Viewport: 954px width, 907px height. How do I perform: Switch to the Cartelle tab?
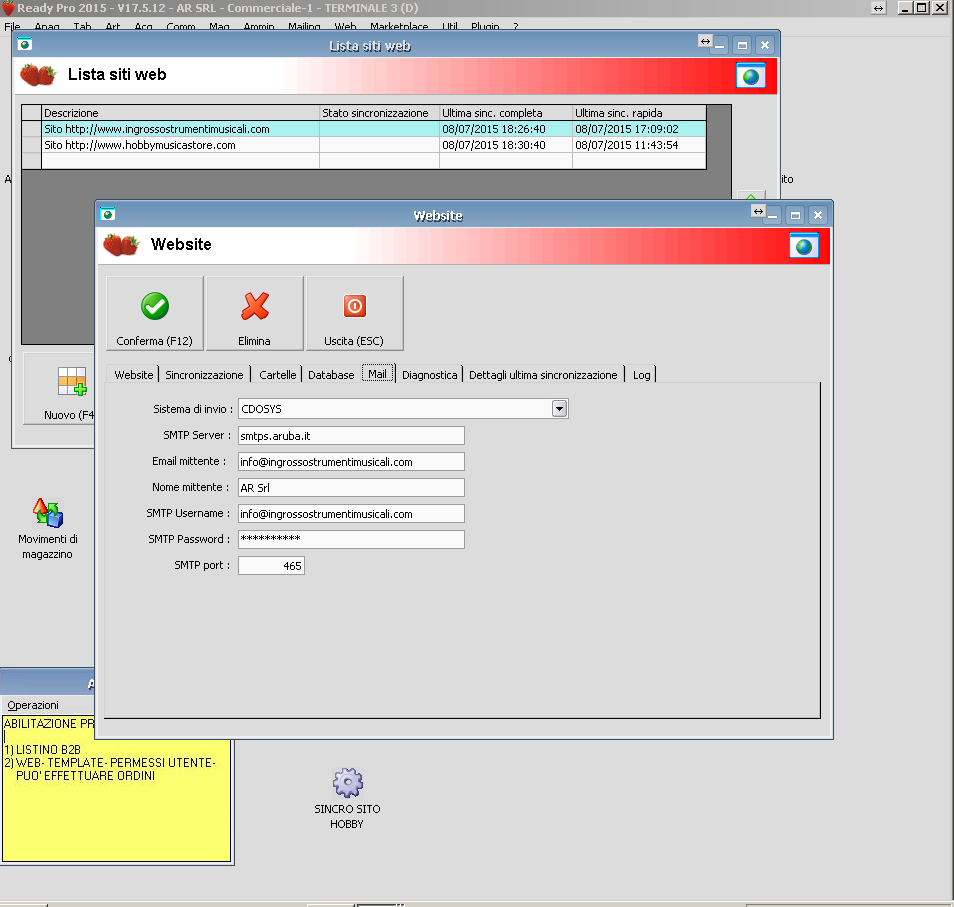pyautogui.click(x=277, y=375)
